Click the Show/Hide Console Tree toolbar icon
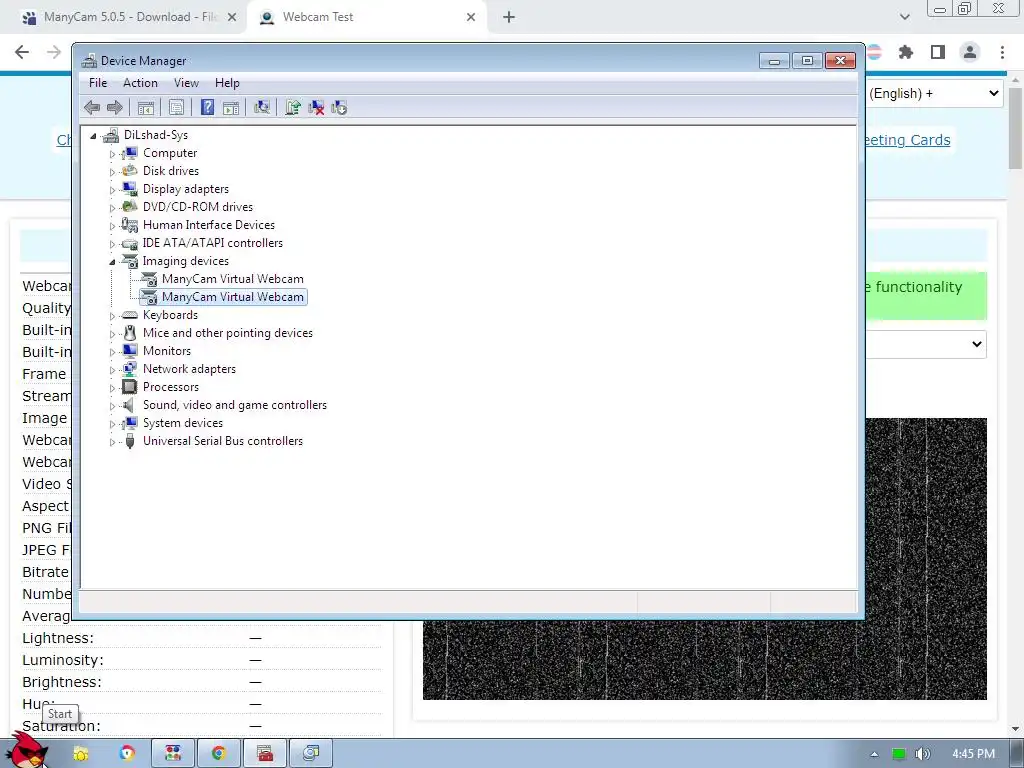1024x768 pixels. (x=146, y=108)
